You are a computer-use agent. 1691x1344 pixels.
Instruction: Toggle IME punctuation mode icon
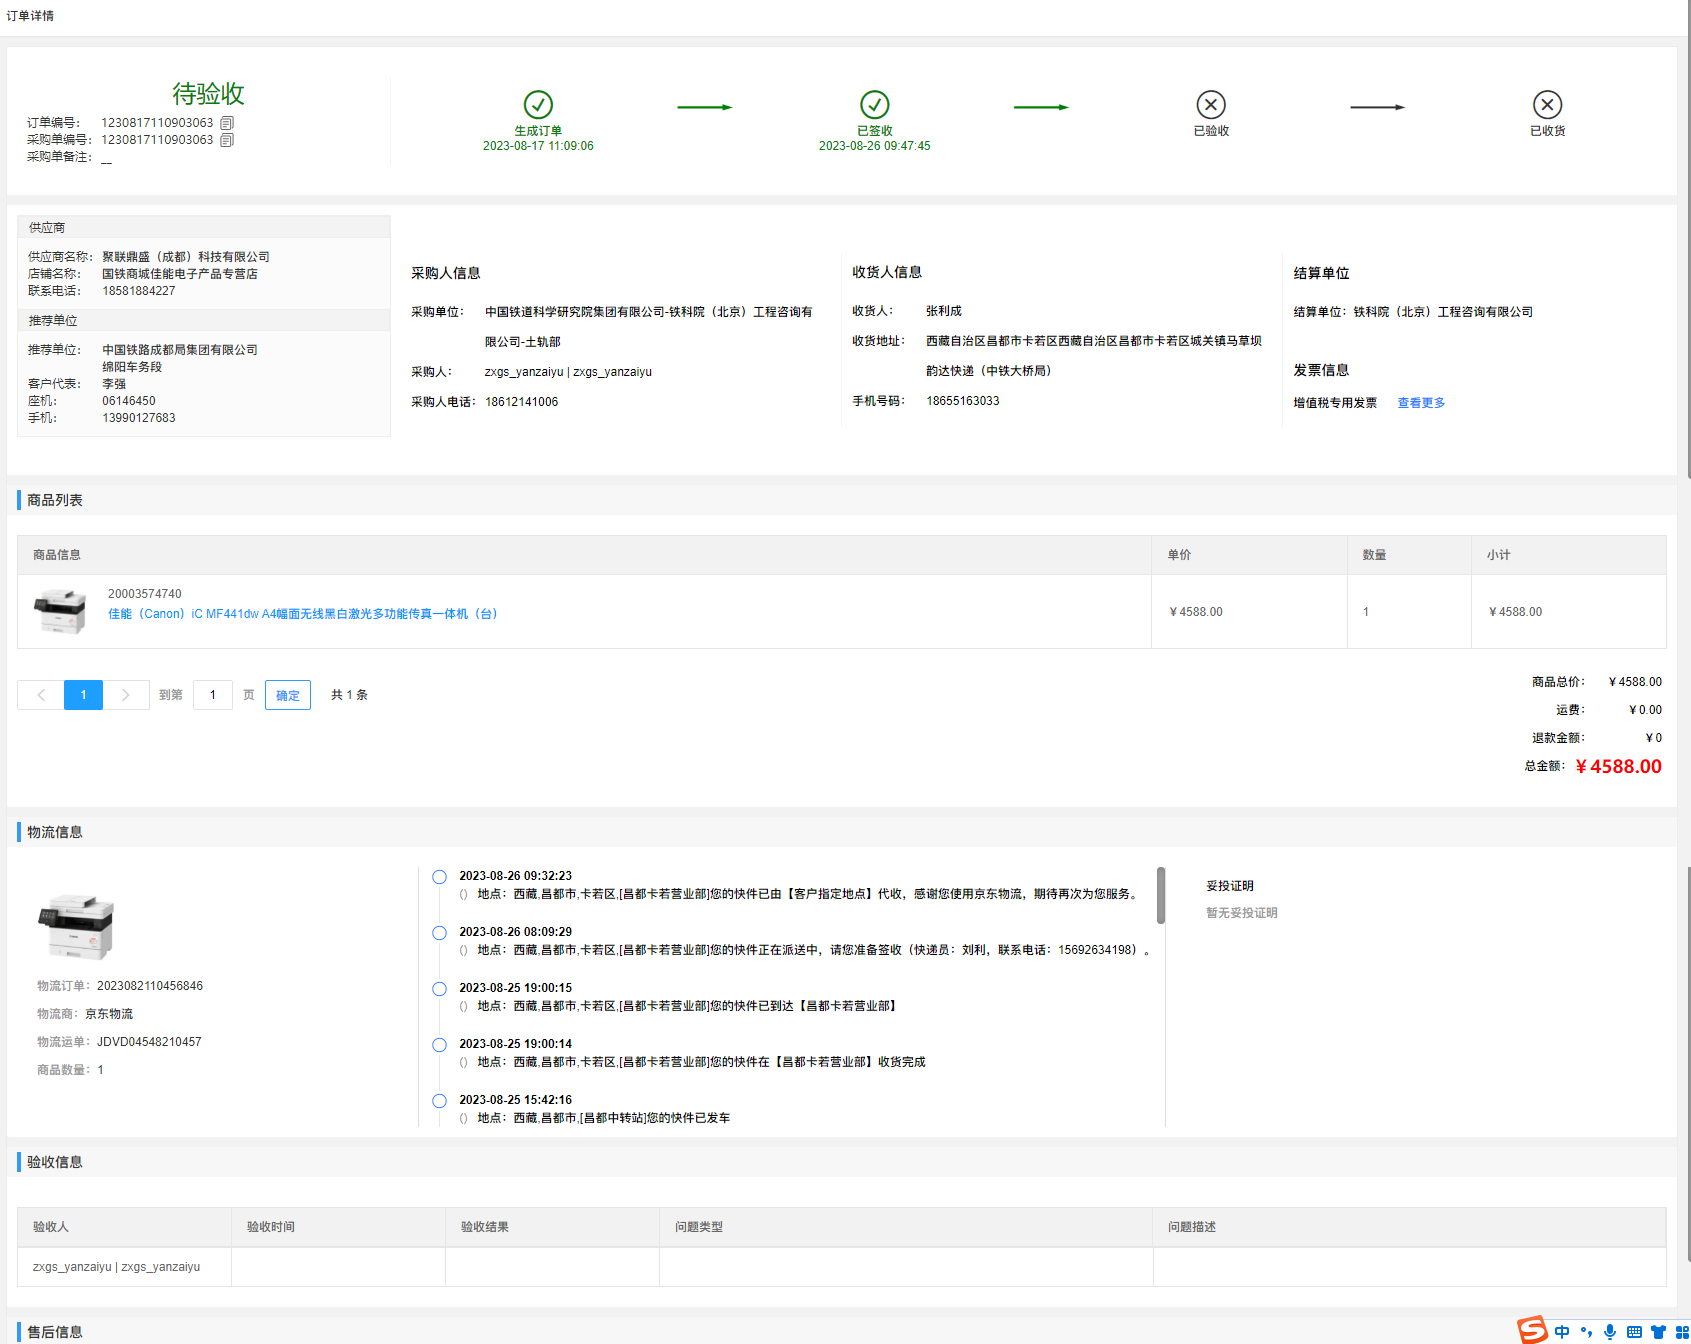coord(1586,1332)
